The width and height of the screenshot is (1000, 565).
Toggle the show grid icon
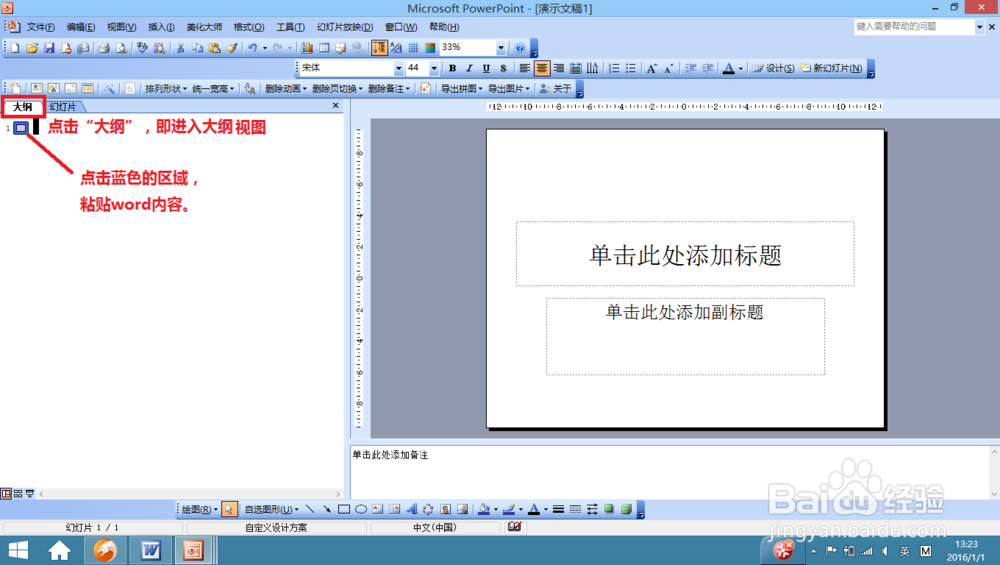[x=413, y=48]
